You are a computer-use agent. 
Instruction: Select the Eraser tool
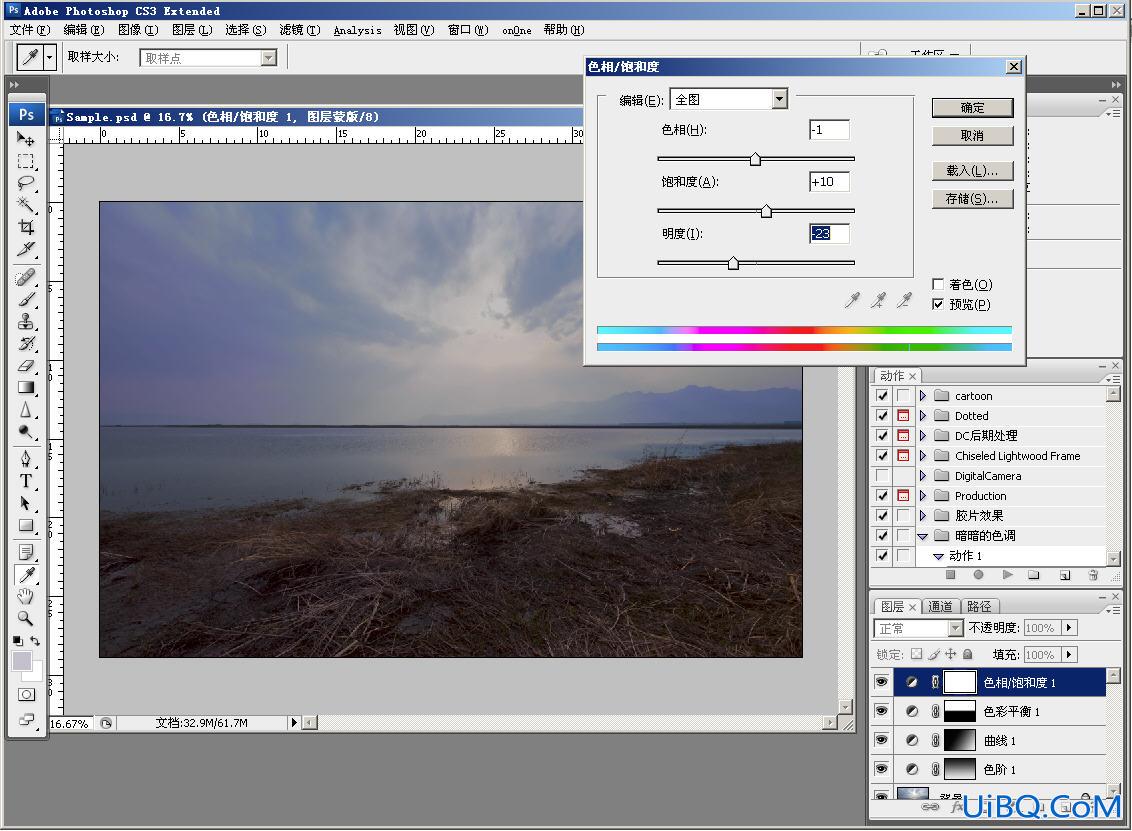pyautogui.click(x=26, y=365)
